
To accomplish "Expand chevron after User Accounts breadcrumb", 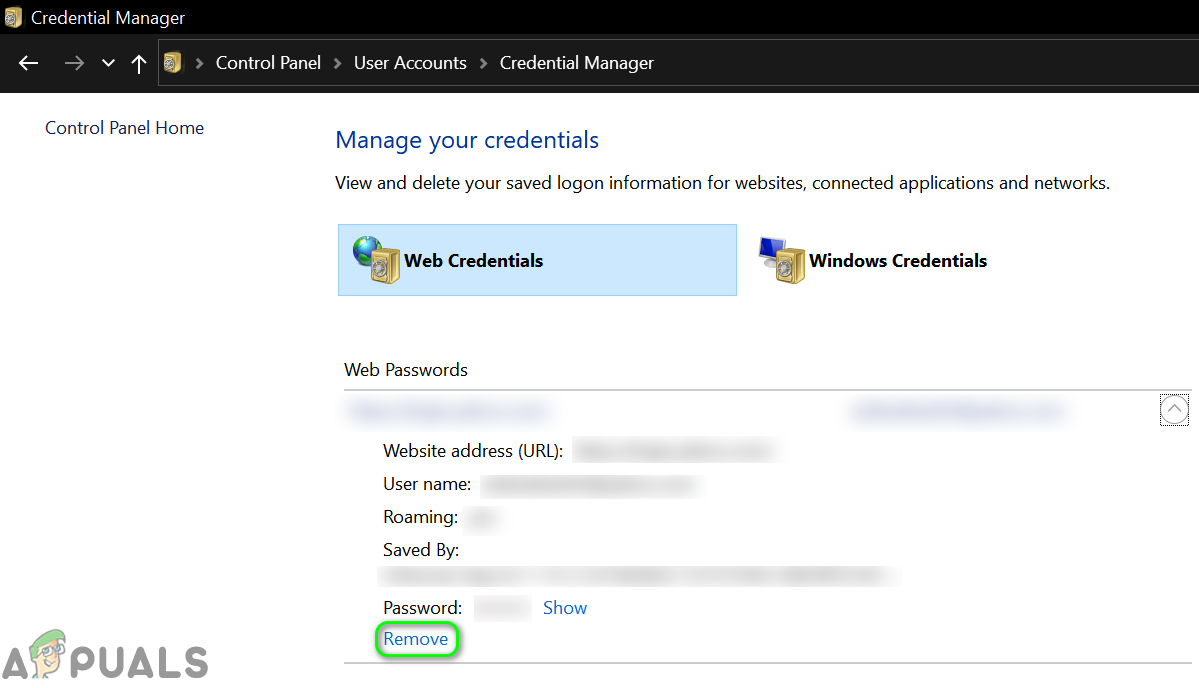I will tap(484, 63).
